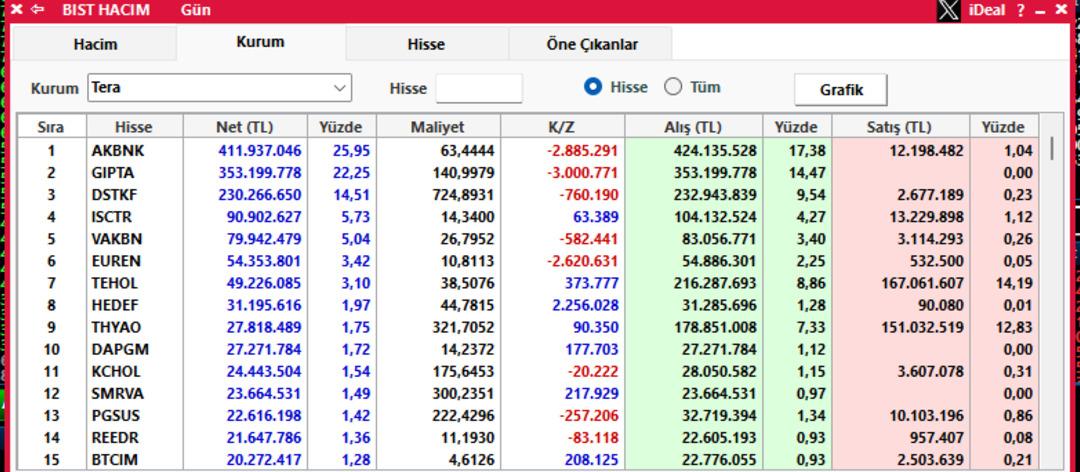
Task: Select the HEDEF stock name
Action: pos(114,305)
